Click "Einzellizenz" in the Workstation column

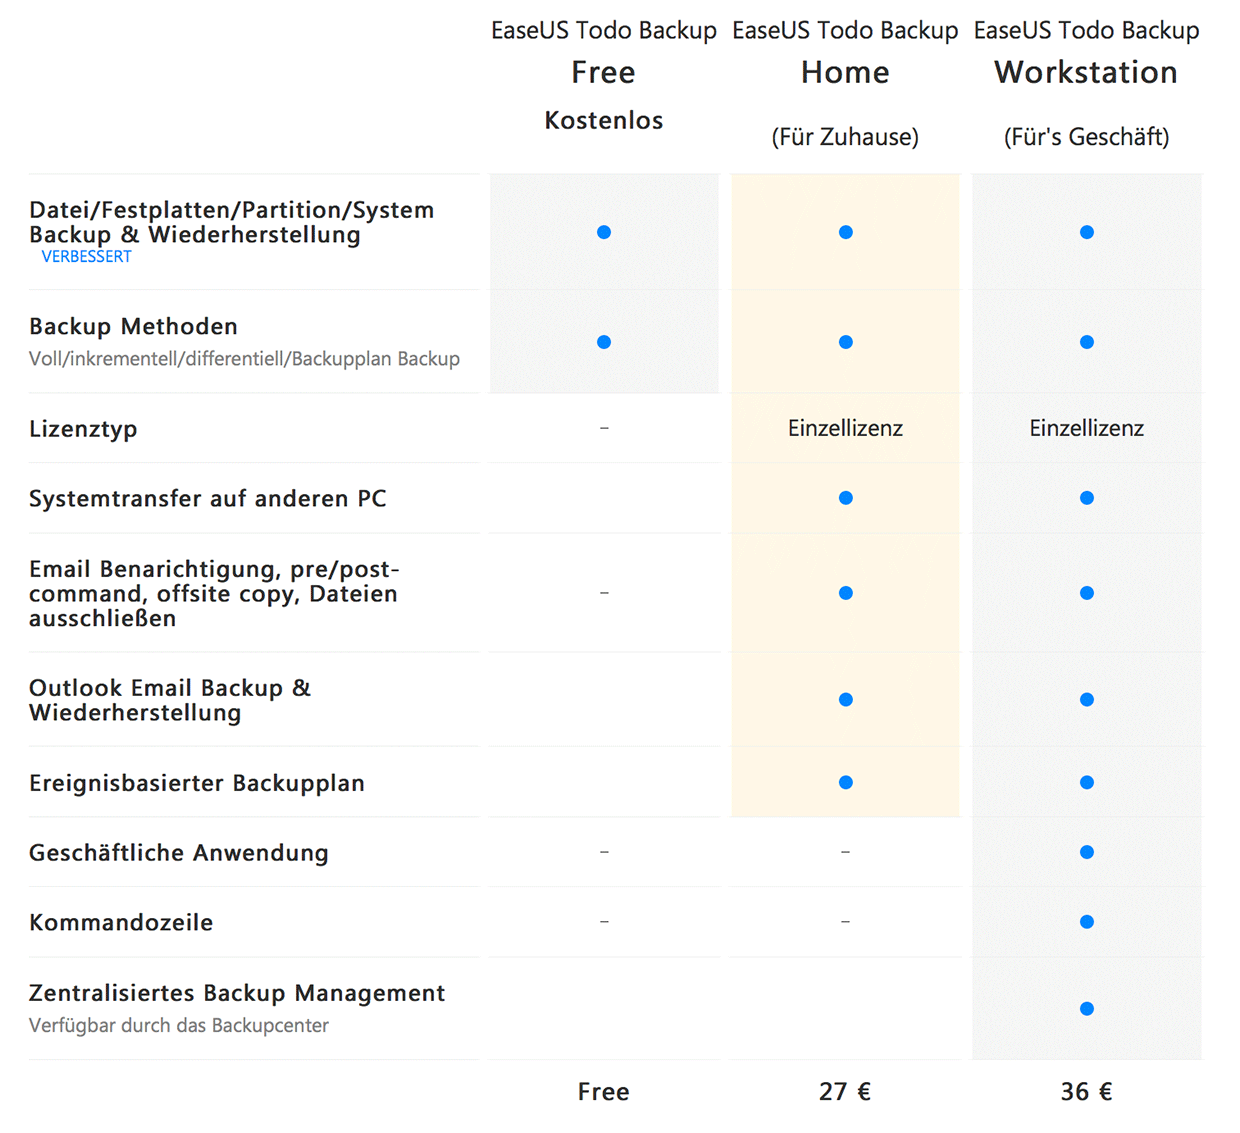(1087, 428)
